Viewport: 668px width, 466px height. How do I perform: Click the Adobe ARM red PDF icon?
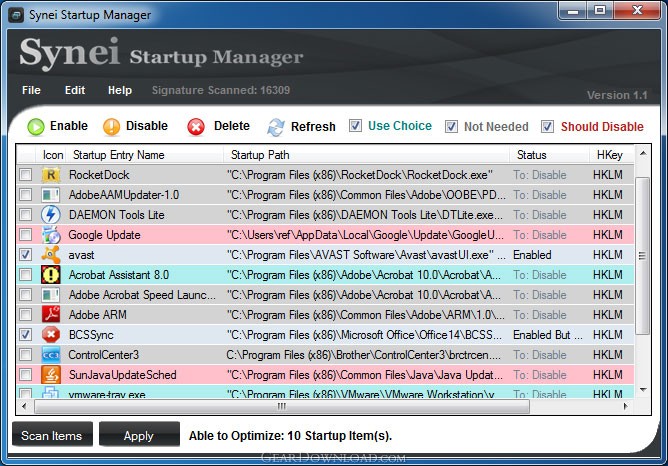click(x=51, y=315)
